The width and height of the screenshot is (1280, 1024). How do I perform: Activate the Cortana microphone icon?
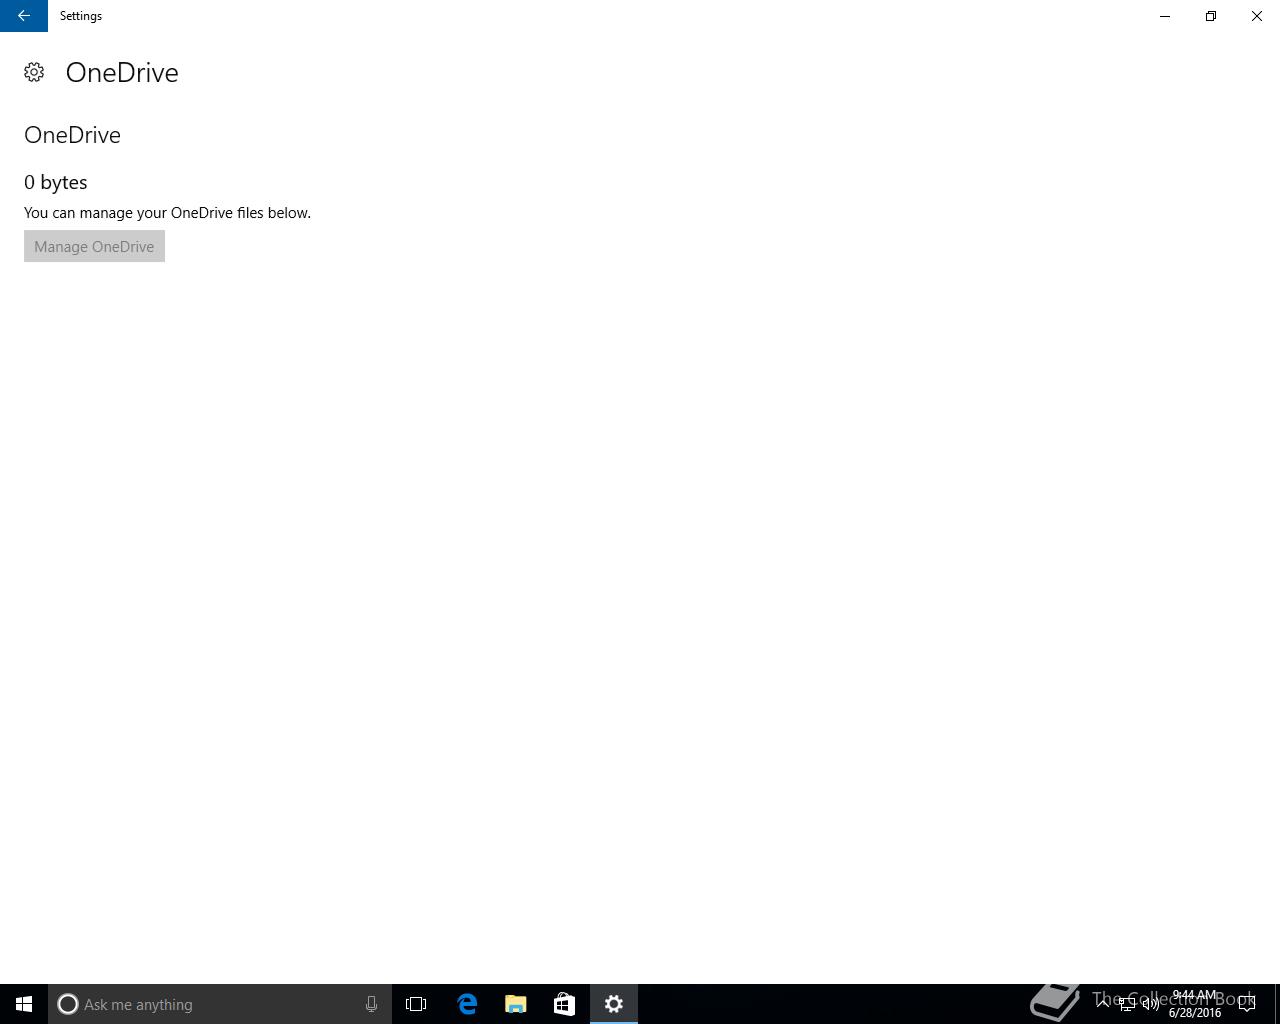(371, 1004)
